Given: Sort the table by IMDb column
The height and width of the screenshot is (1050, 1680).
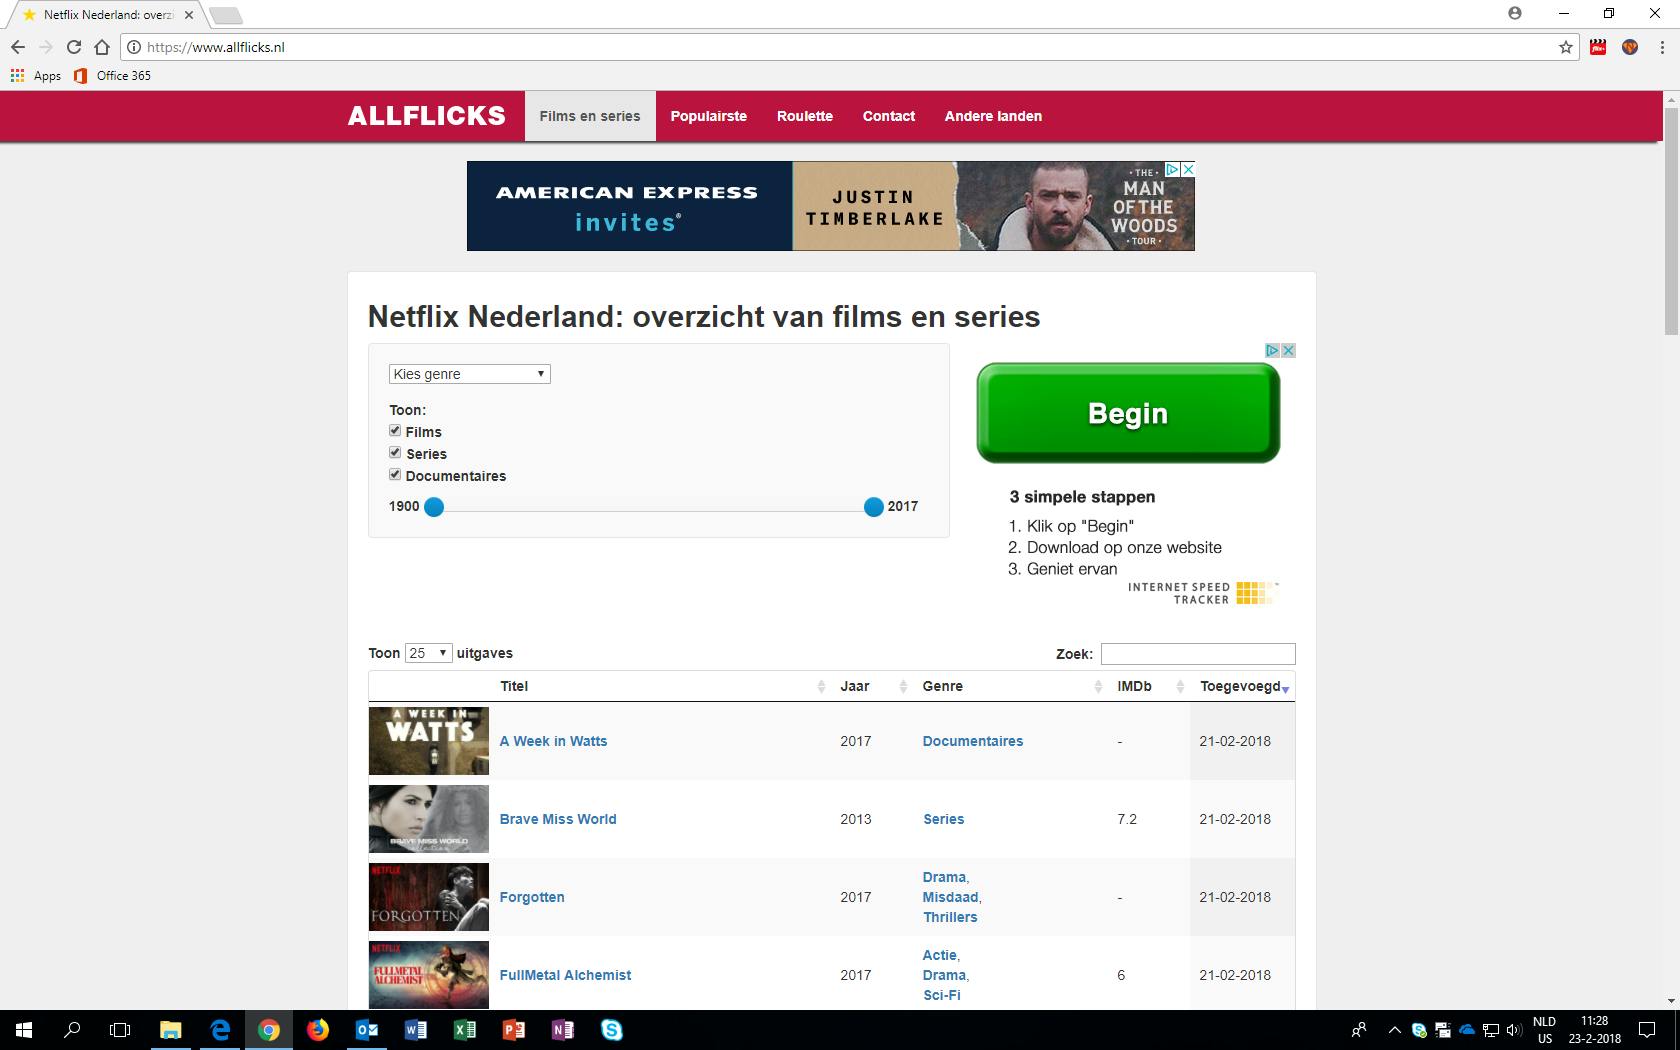Looking at the screenshot, I should [1148, 686].
